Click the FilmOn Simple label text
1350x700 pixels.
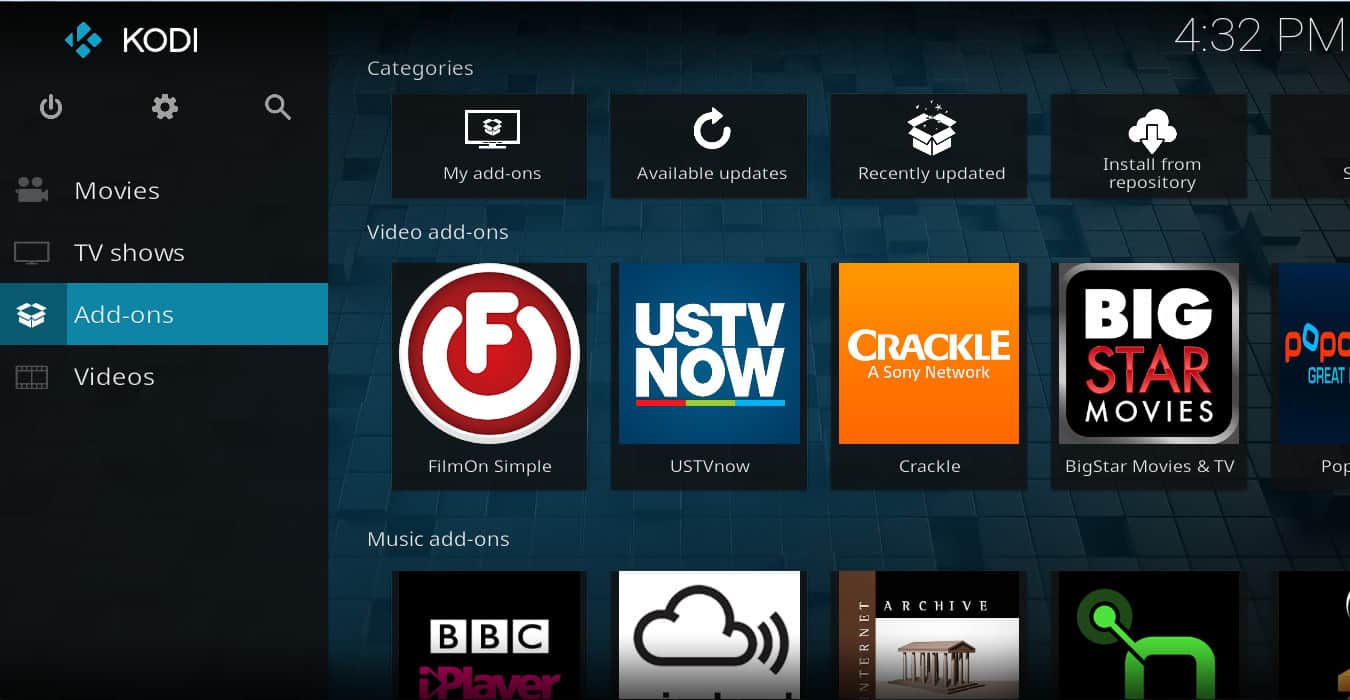pos(490,467)
